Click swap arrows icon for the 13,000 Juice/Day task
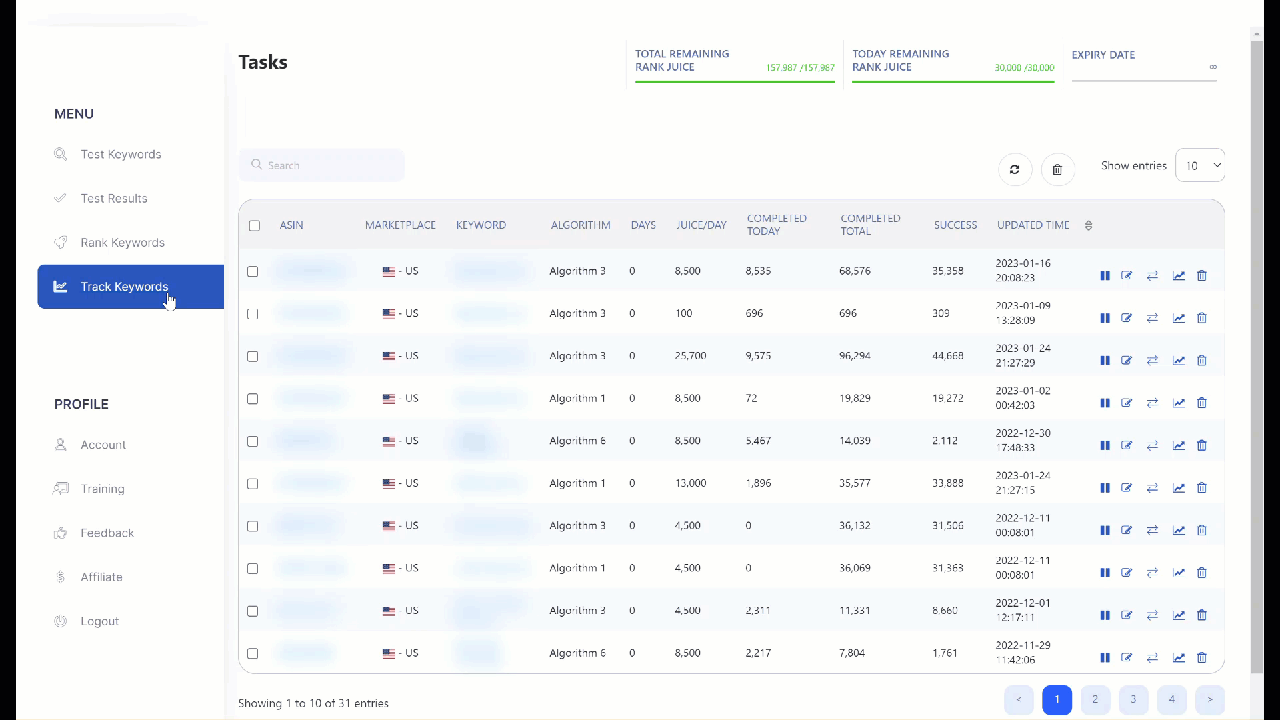1280x720 pixels. click(1152, 488)
